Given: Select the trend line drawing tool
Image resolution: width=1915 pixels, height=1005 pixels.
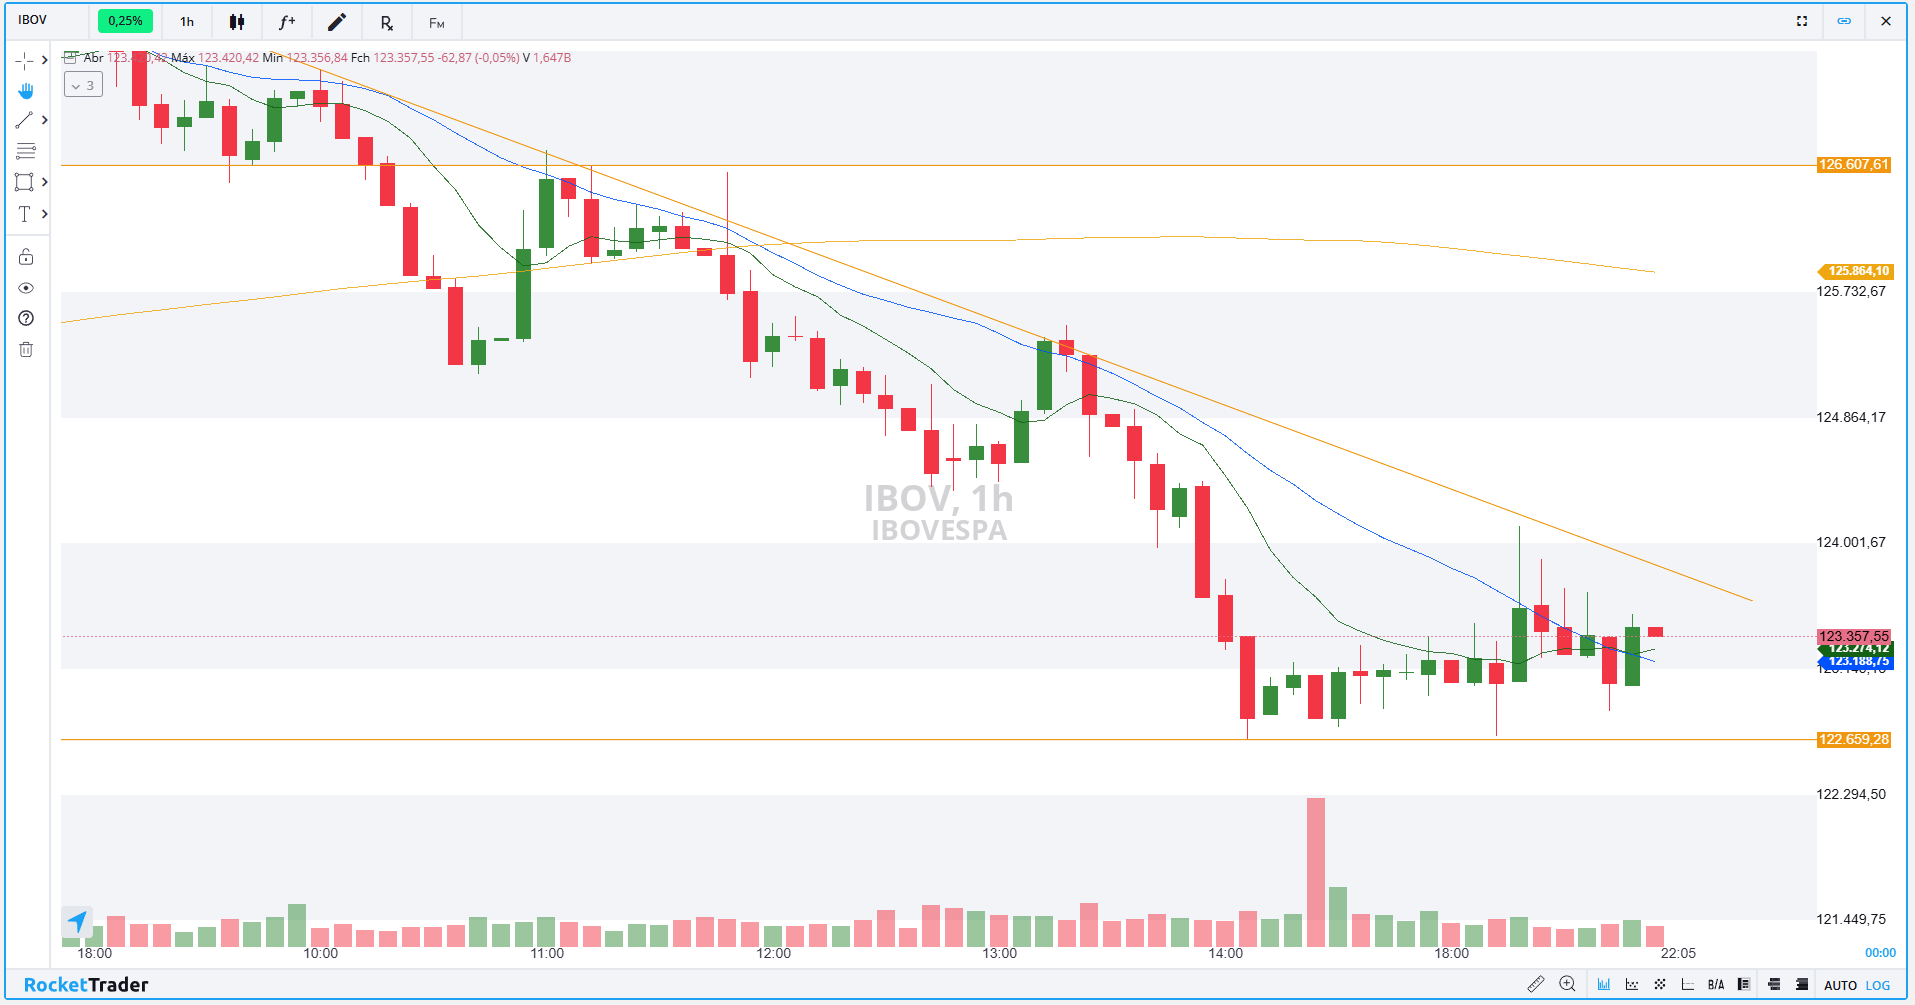Looking at the screenshot, I should [24, 120].
